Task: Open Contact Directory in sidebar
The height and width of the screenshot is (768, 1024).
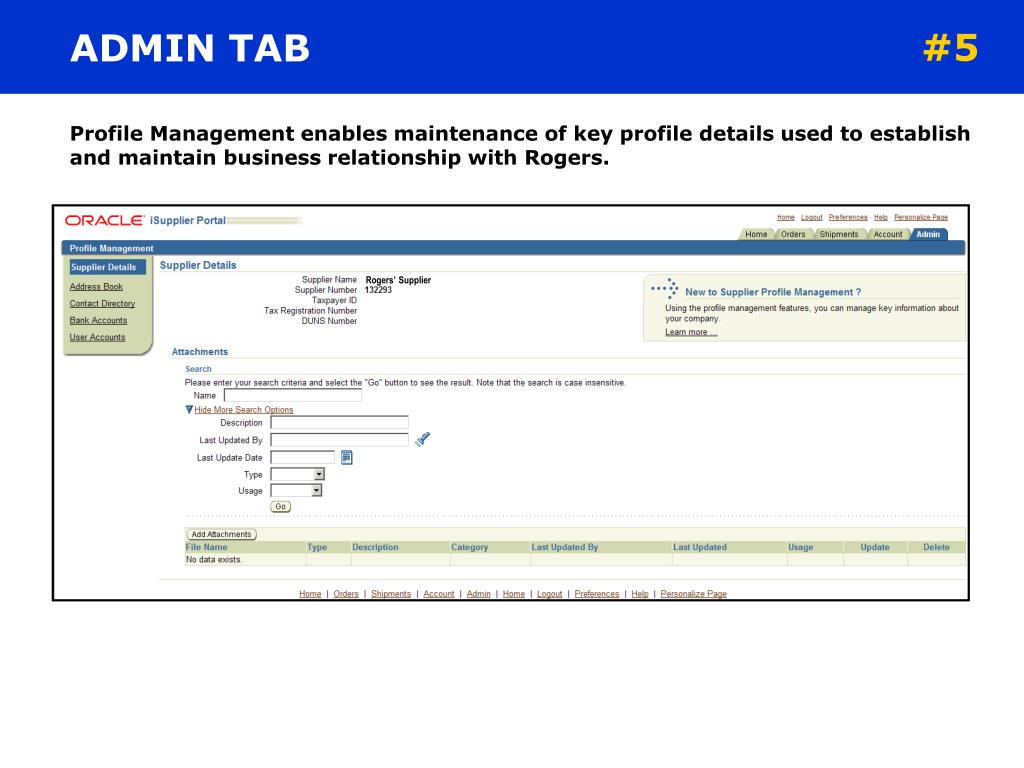Action: pyautogui.click(x=103, y=304)
